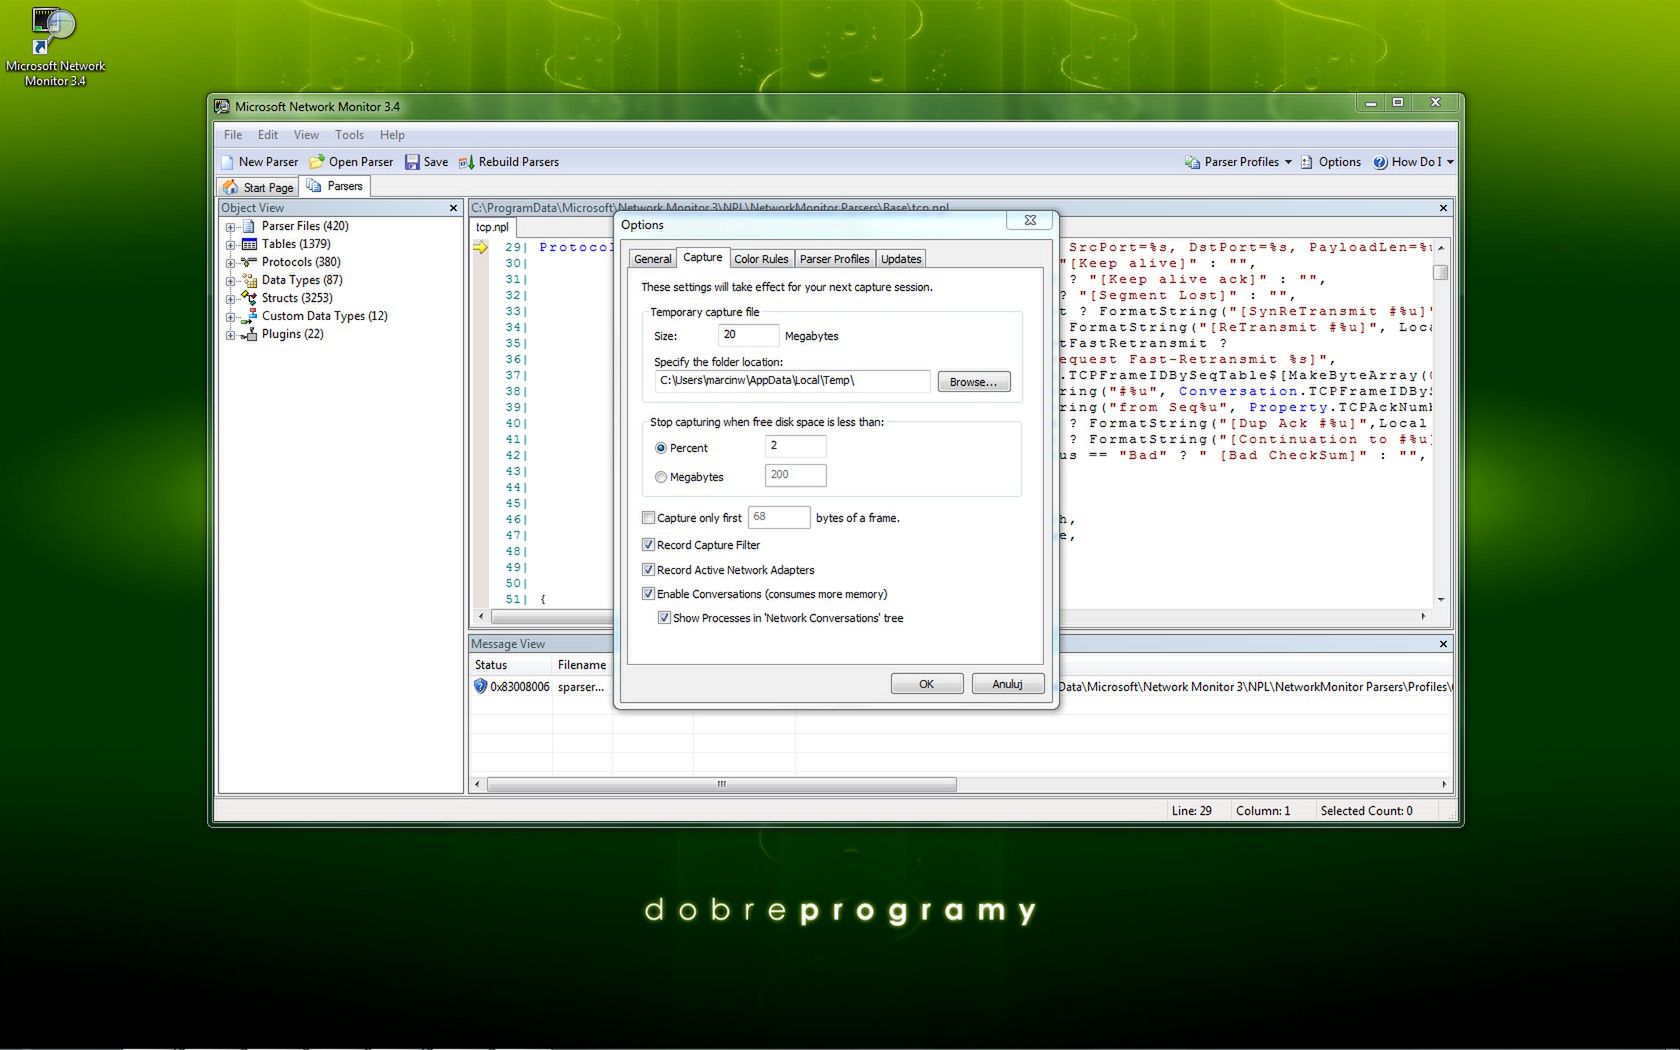Click the Percent value field

[x=796, y=446]
